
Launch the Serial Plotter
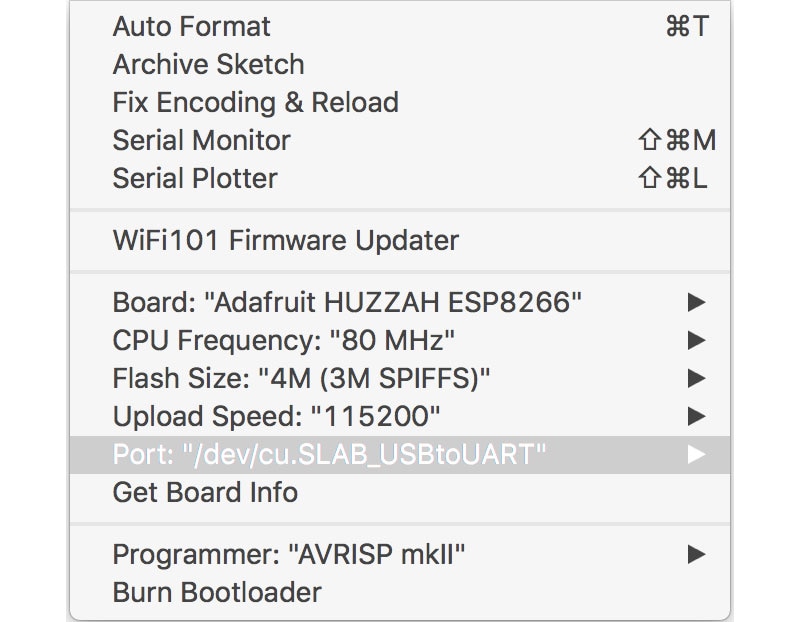tap(195, 179)
